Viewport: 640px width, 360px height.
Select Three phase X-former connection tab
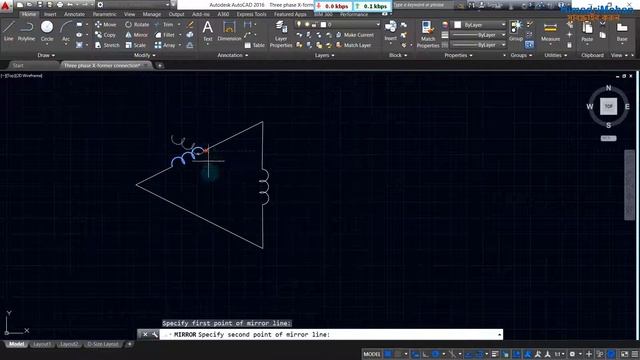pos(106,66)
